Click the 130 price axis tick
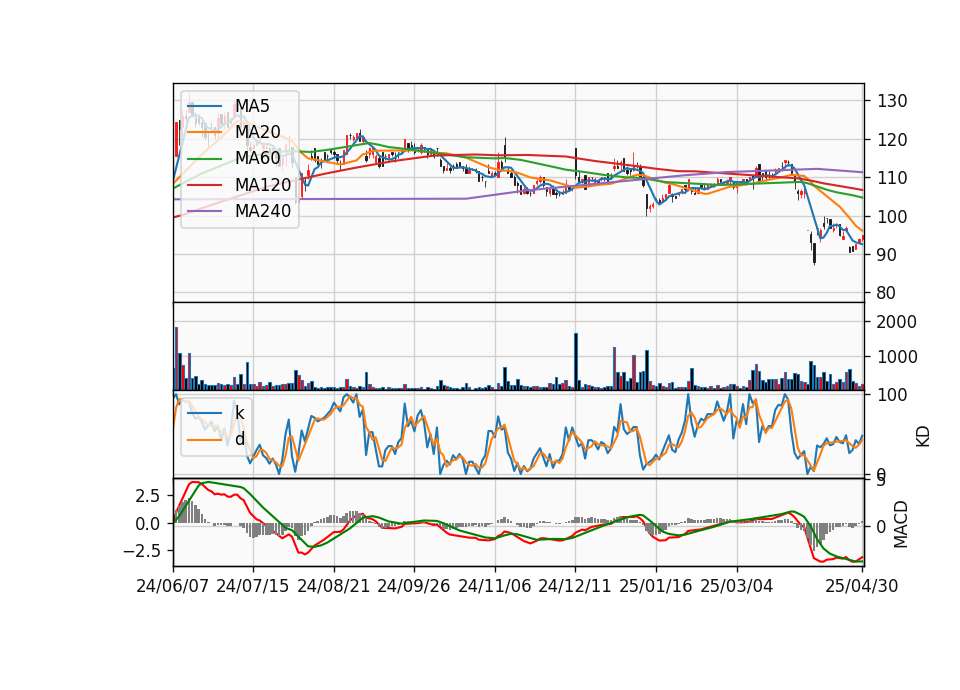The width and height of the screenshot is (960, 690). 892,101
